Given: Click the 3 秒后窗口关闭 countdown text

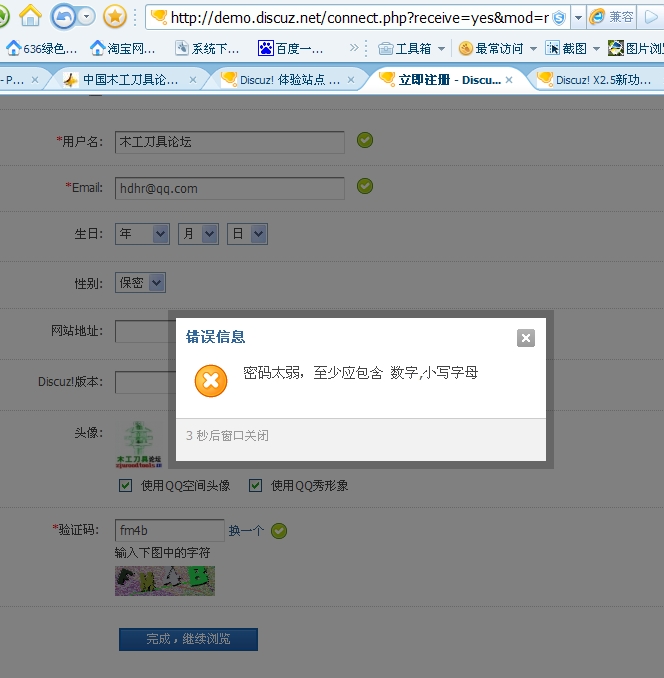Looking at the screenshot, I should (227, 435).
